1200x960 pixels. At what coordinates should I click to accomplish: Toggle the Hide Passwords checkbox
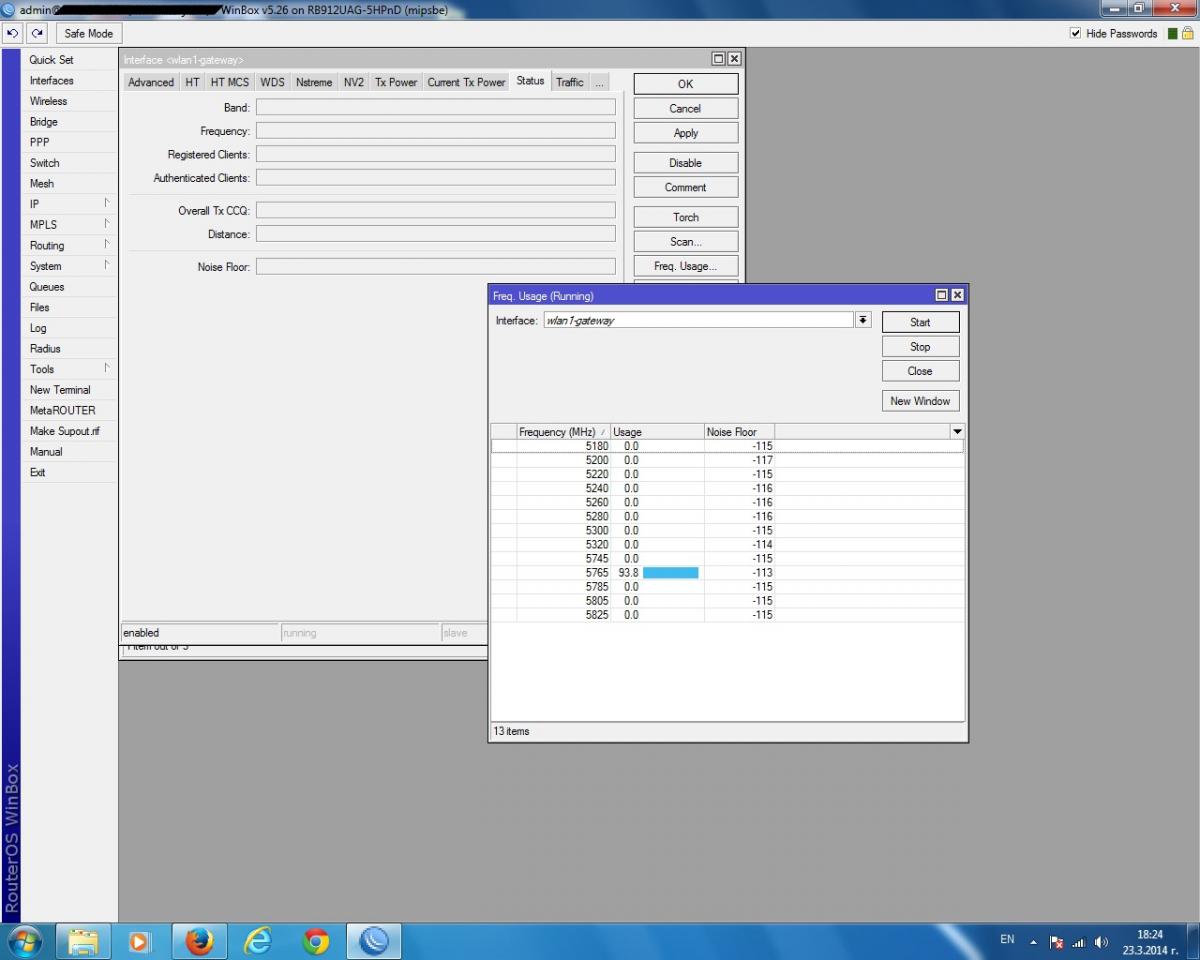click(x=1076, y=33)
